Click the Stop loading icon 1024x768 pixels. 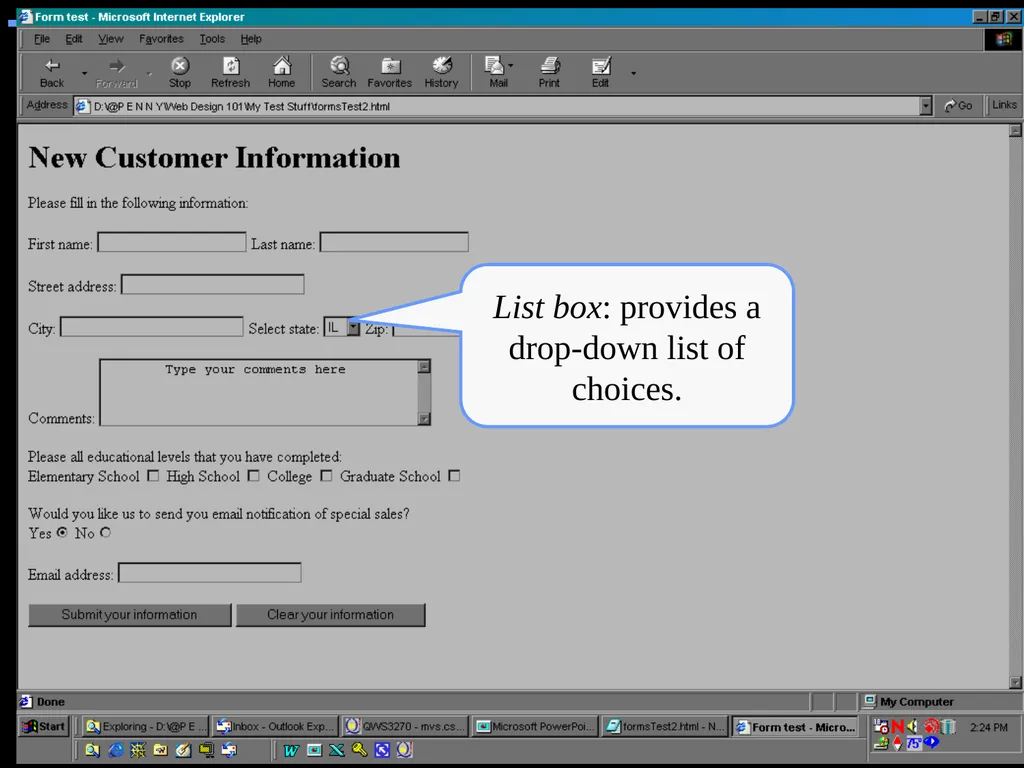coord(180,72)
